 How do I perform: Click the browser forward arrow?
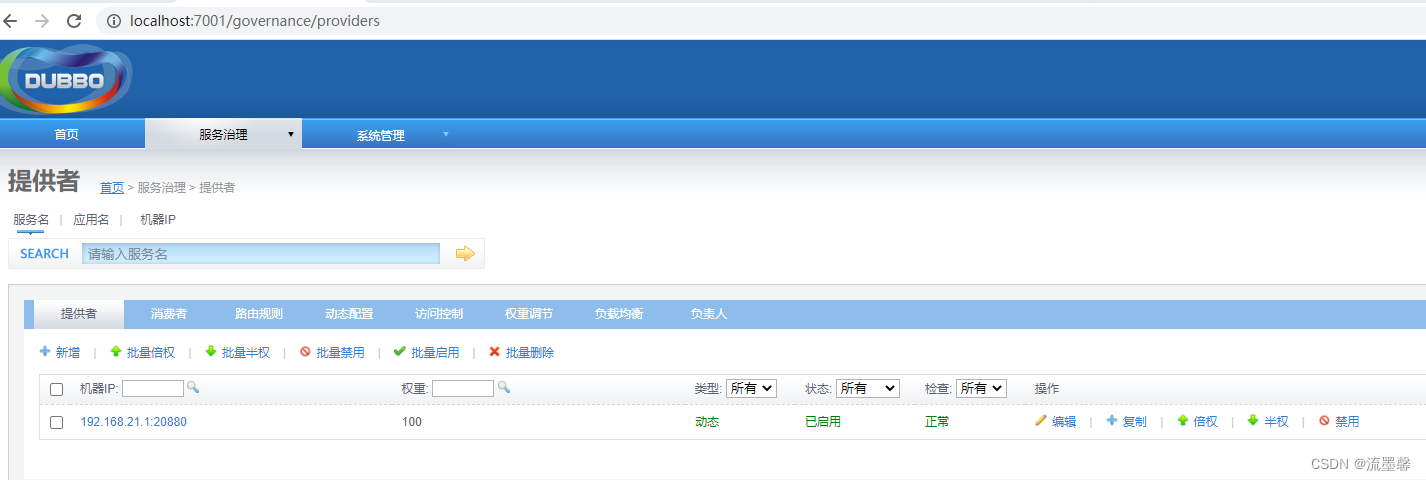pos(42,20)
